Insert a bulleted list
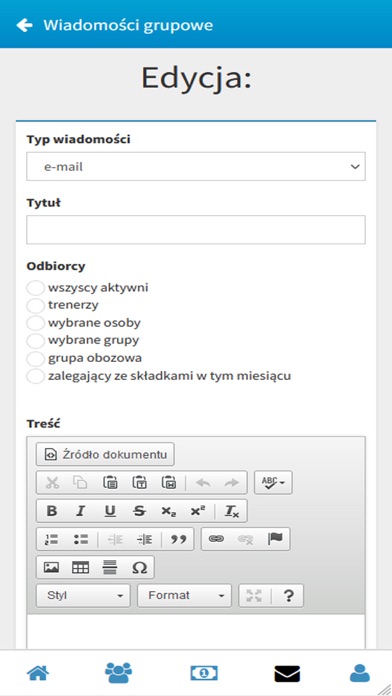This screenshot has width=392, height=696. point(81,539)
